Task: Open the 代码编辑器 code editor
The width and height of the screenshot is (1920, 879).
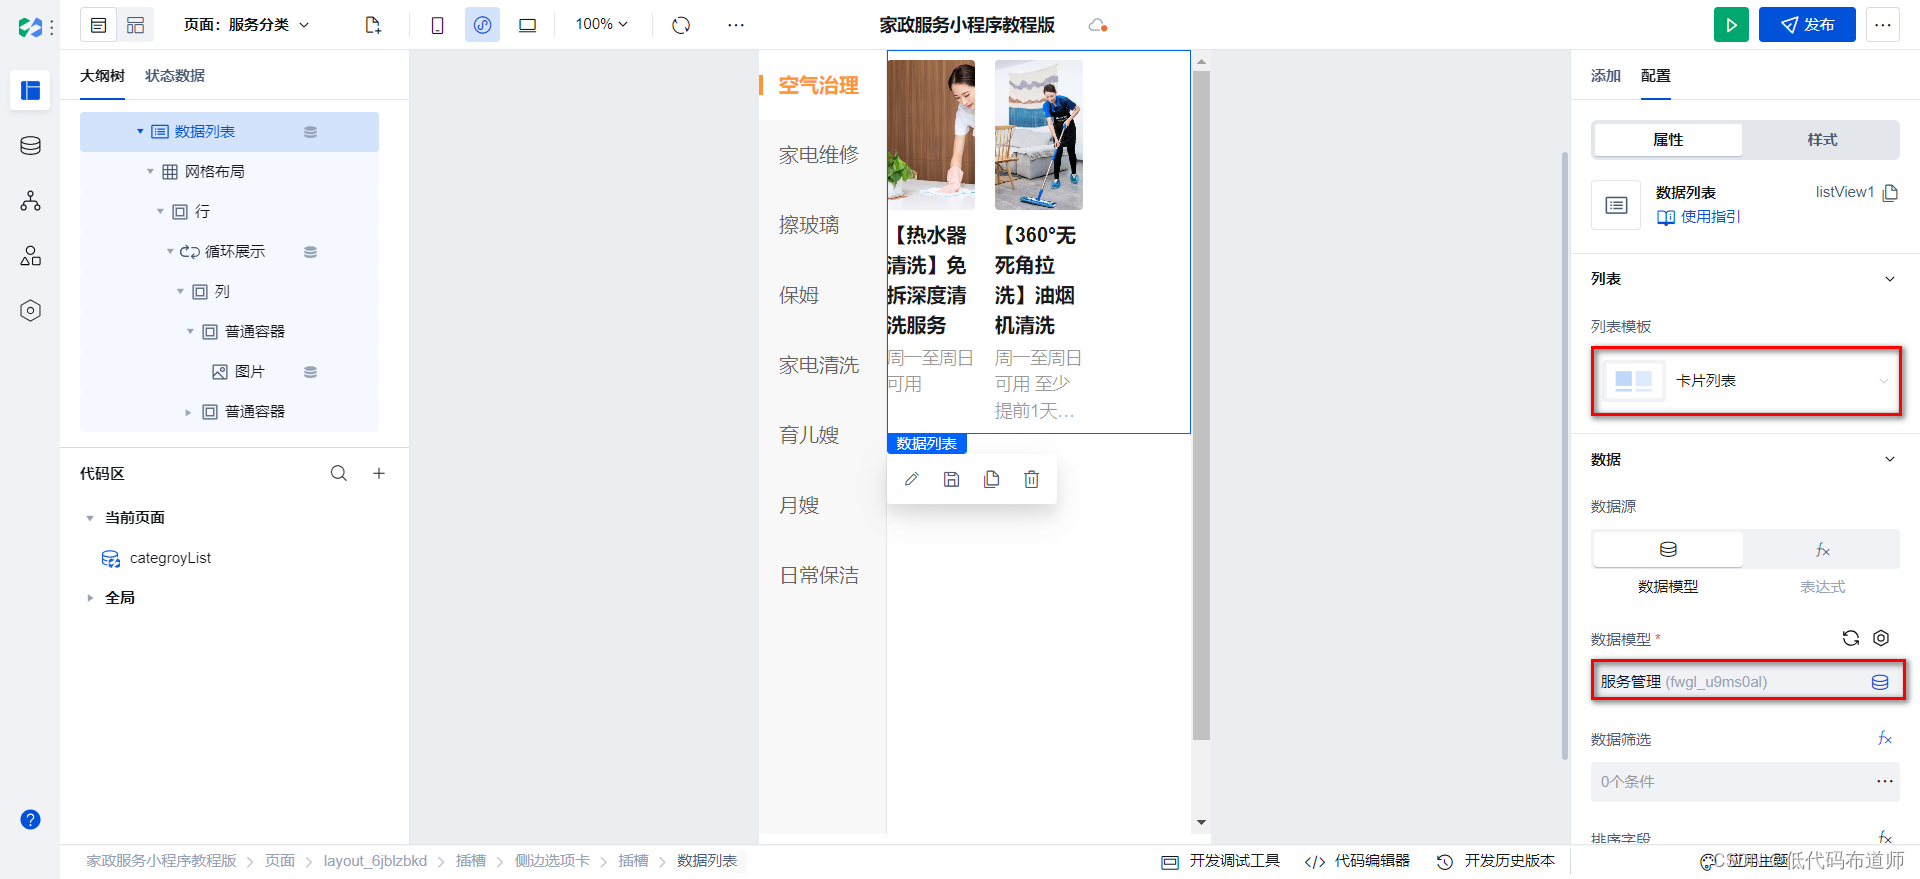Action: [x=1358, y=861]
